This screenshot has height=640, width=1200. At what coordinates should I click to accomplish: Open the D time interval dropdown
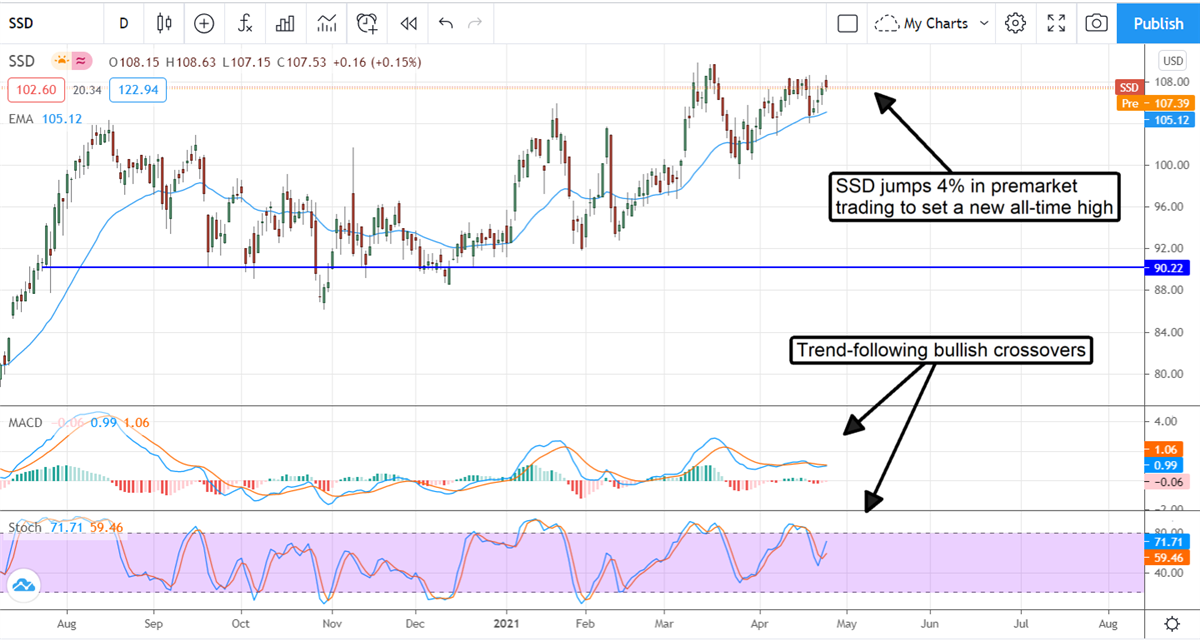point(123,23)
